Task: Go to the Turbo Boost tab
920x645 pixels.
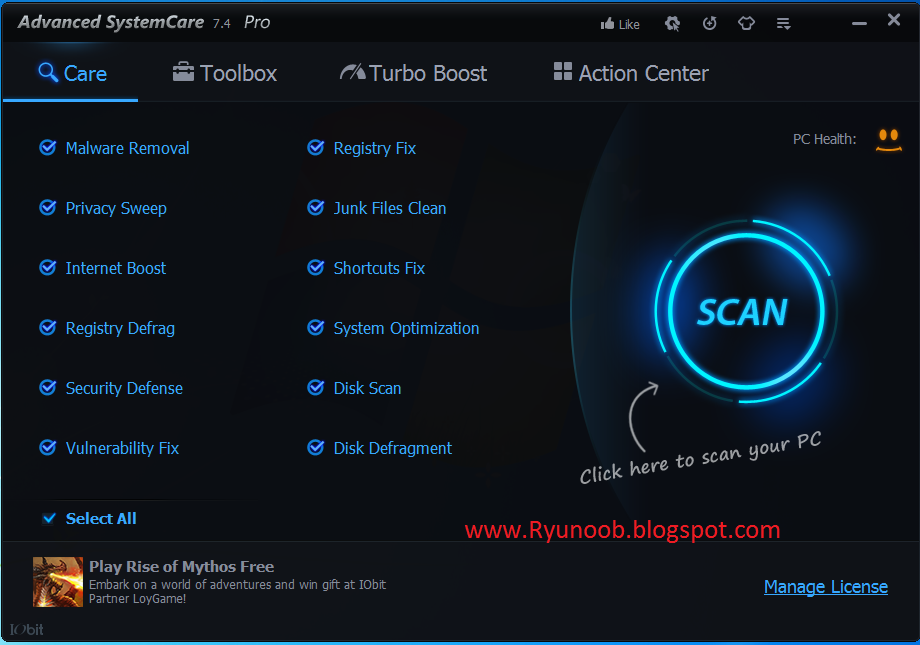Action: click(x=414, y=73)
